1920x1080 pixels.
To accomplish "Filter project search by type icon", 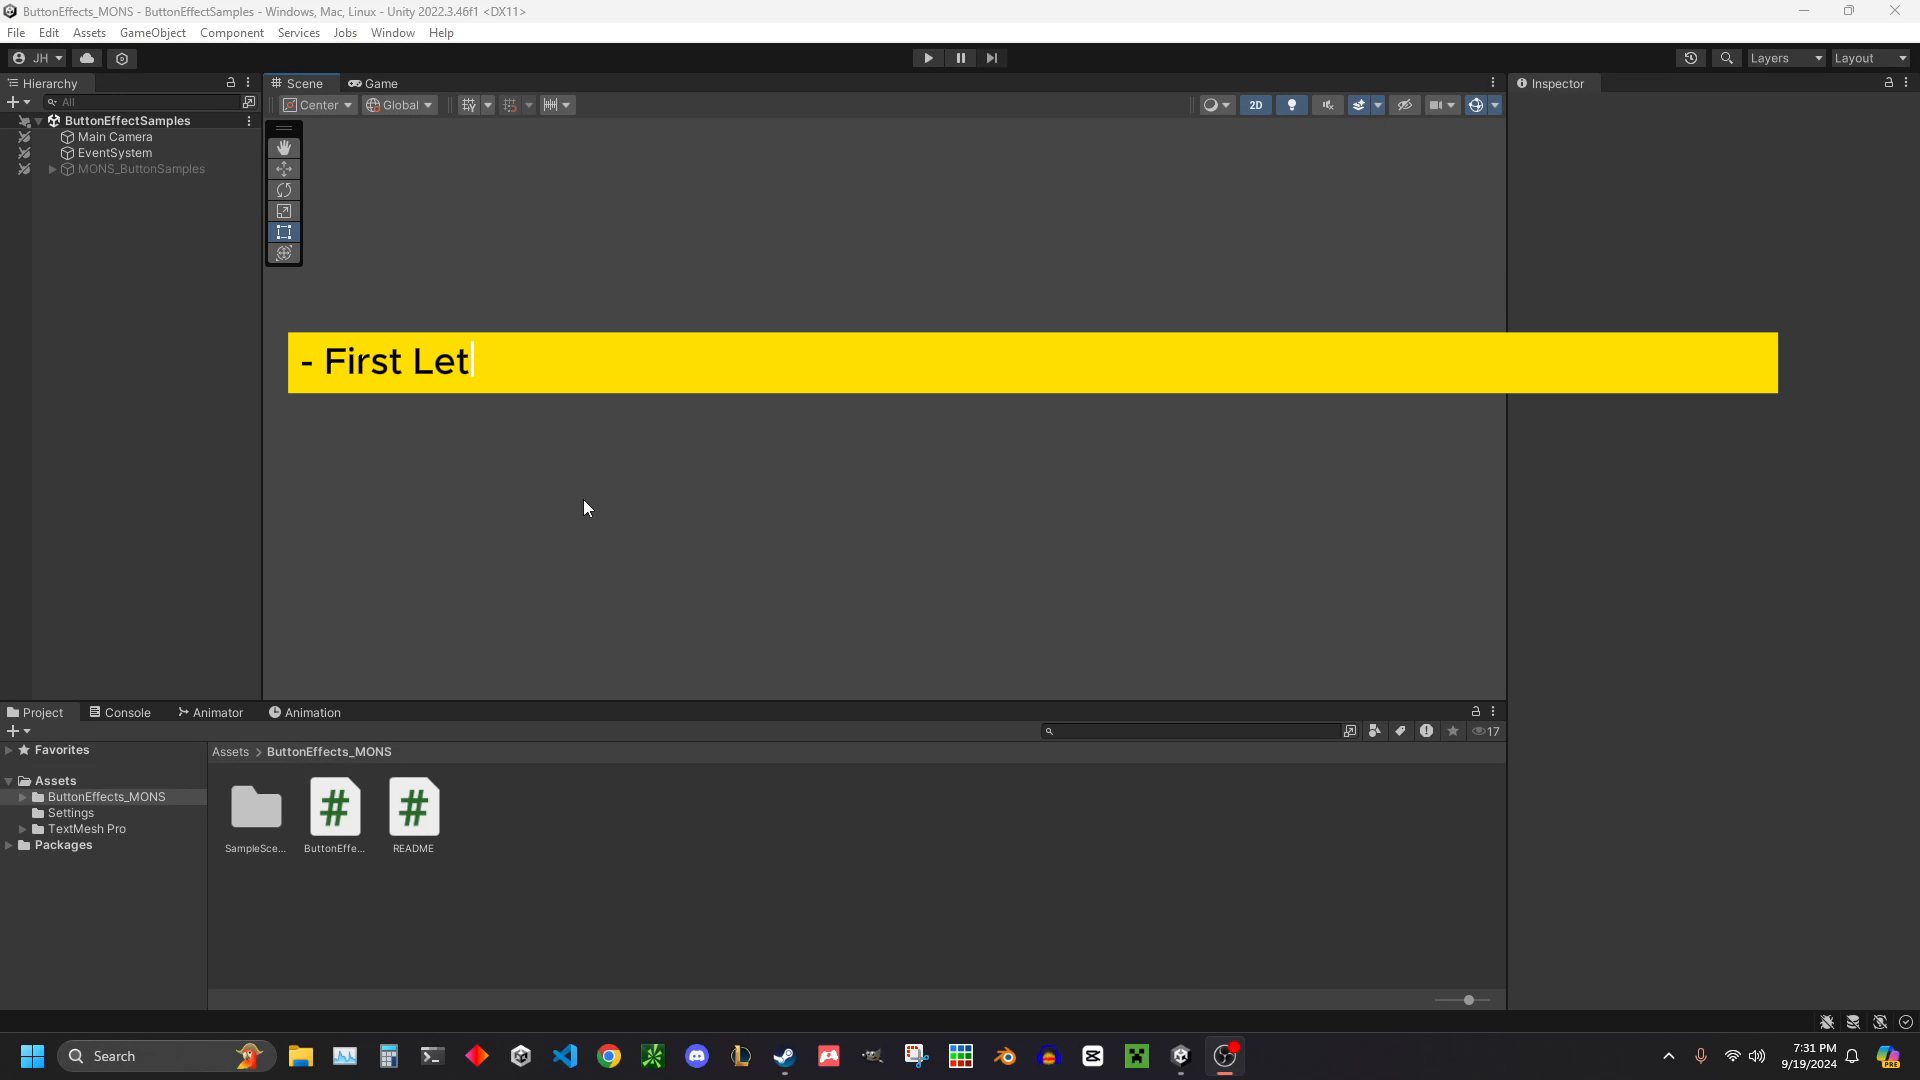I will (1375, 731).
